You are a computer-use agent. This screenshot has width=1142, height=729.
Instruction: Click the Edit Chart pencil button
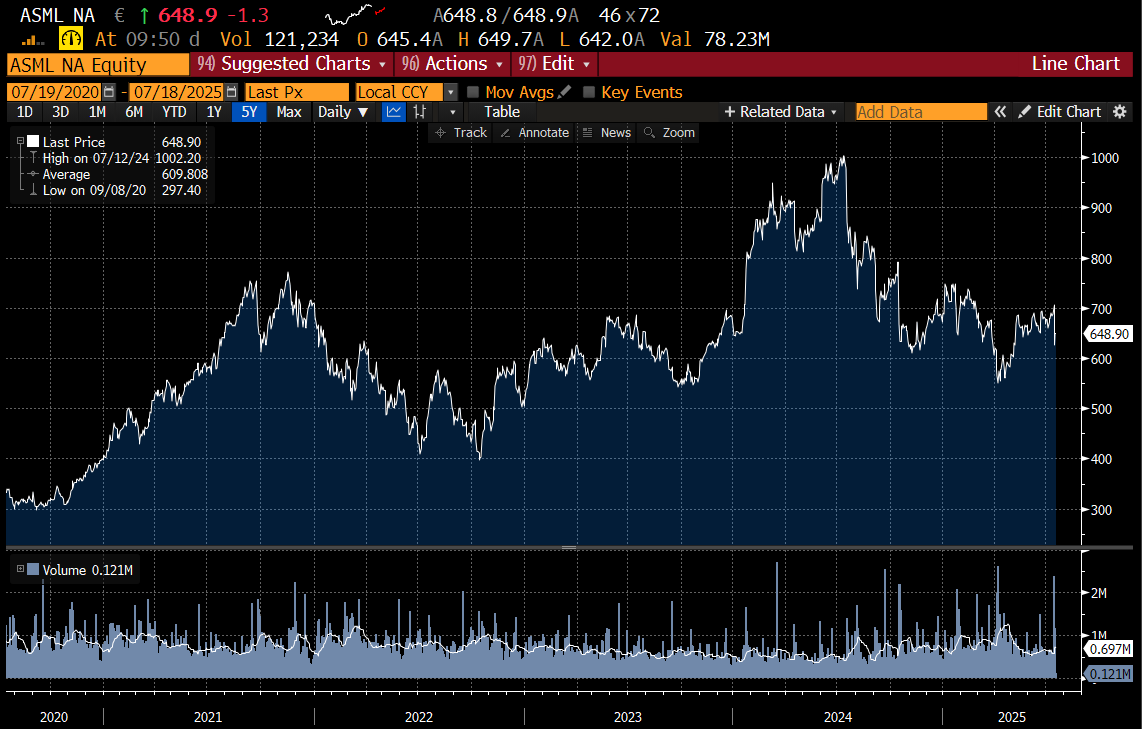(x=1060, y=112)
